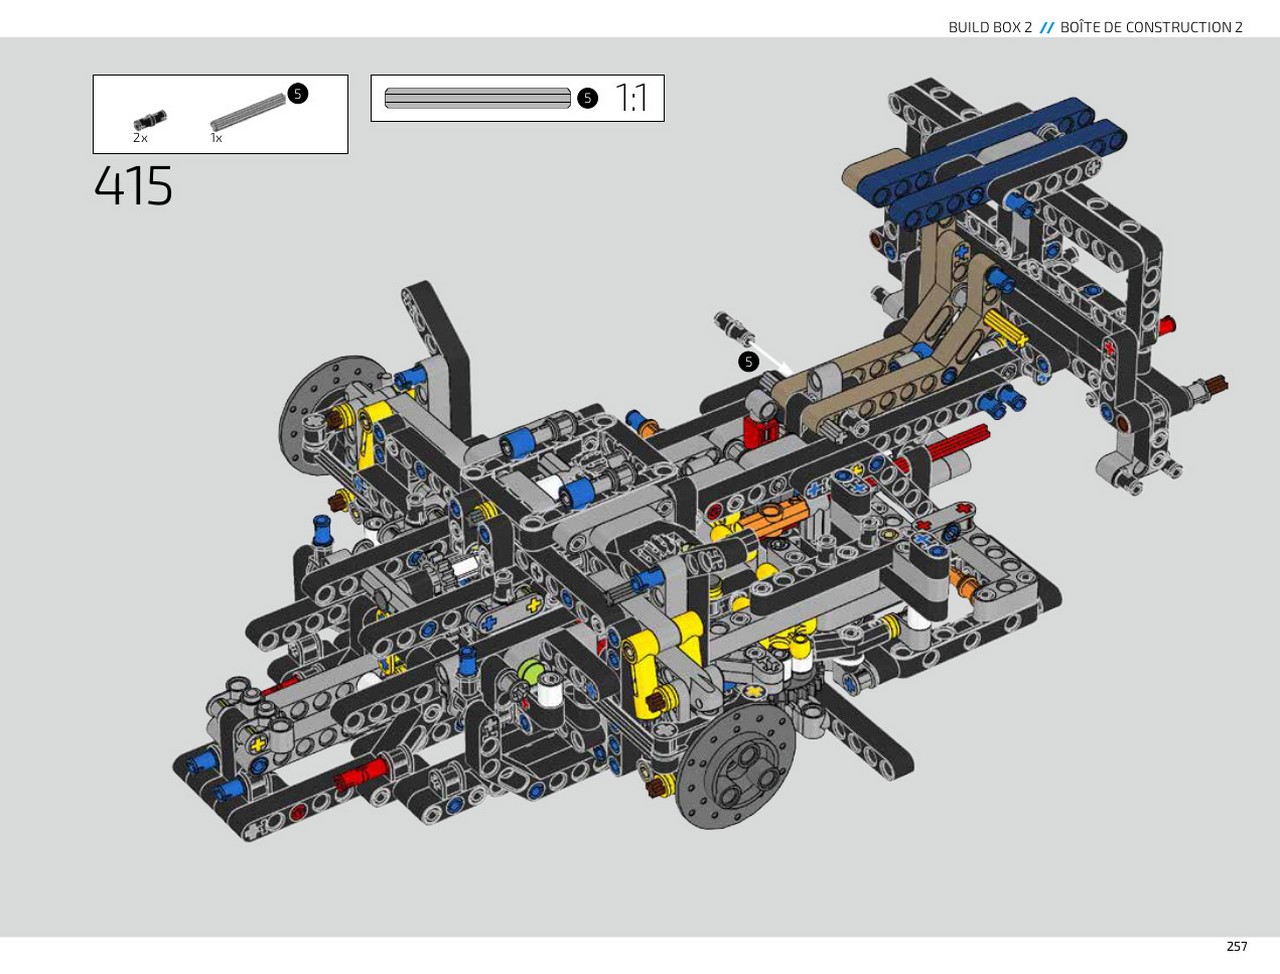Screen dimensions: 1280x974
Task: Click the "BUILD BOX 2" header text
Action: click(990, 27)
